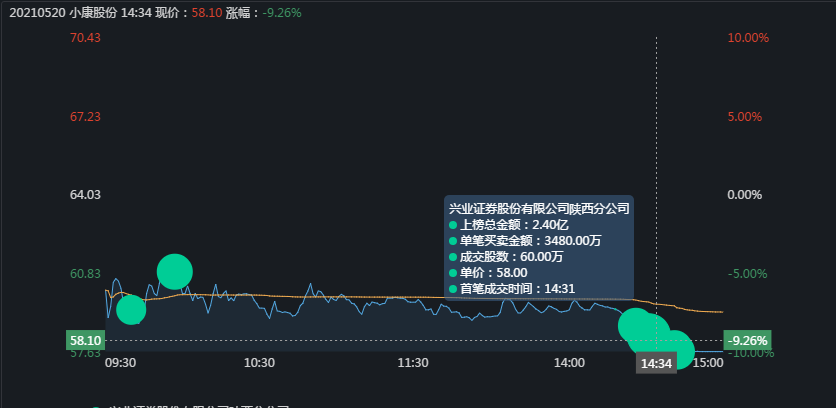Click the green -9.26% change value in header
The height and width of the screenshot is (408, 836).
pyautogui.click(x=282, y=13)
